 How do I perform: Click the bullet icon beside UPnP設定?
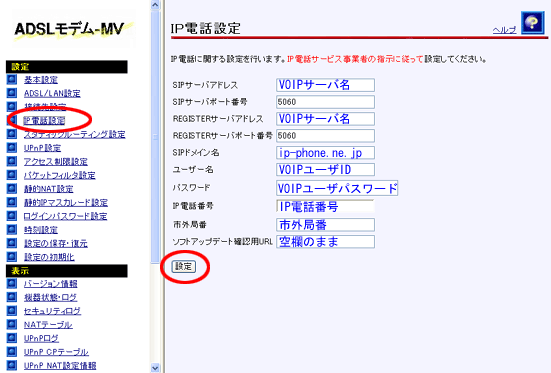click(x=12, y=147)
